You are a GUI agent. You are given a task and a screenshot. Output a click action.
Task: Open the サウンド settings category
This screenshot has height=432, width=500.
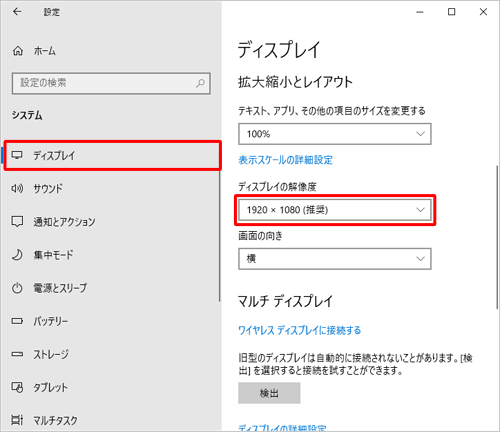click(x=110, y=188)
